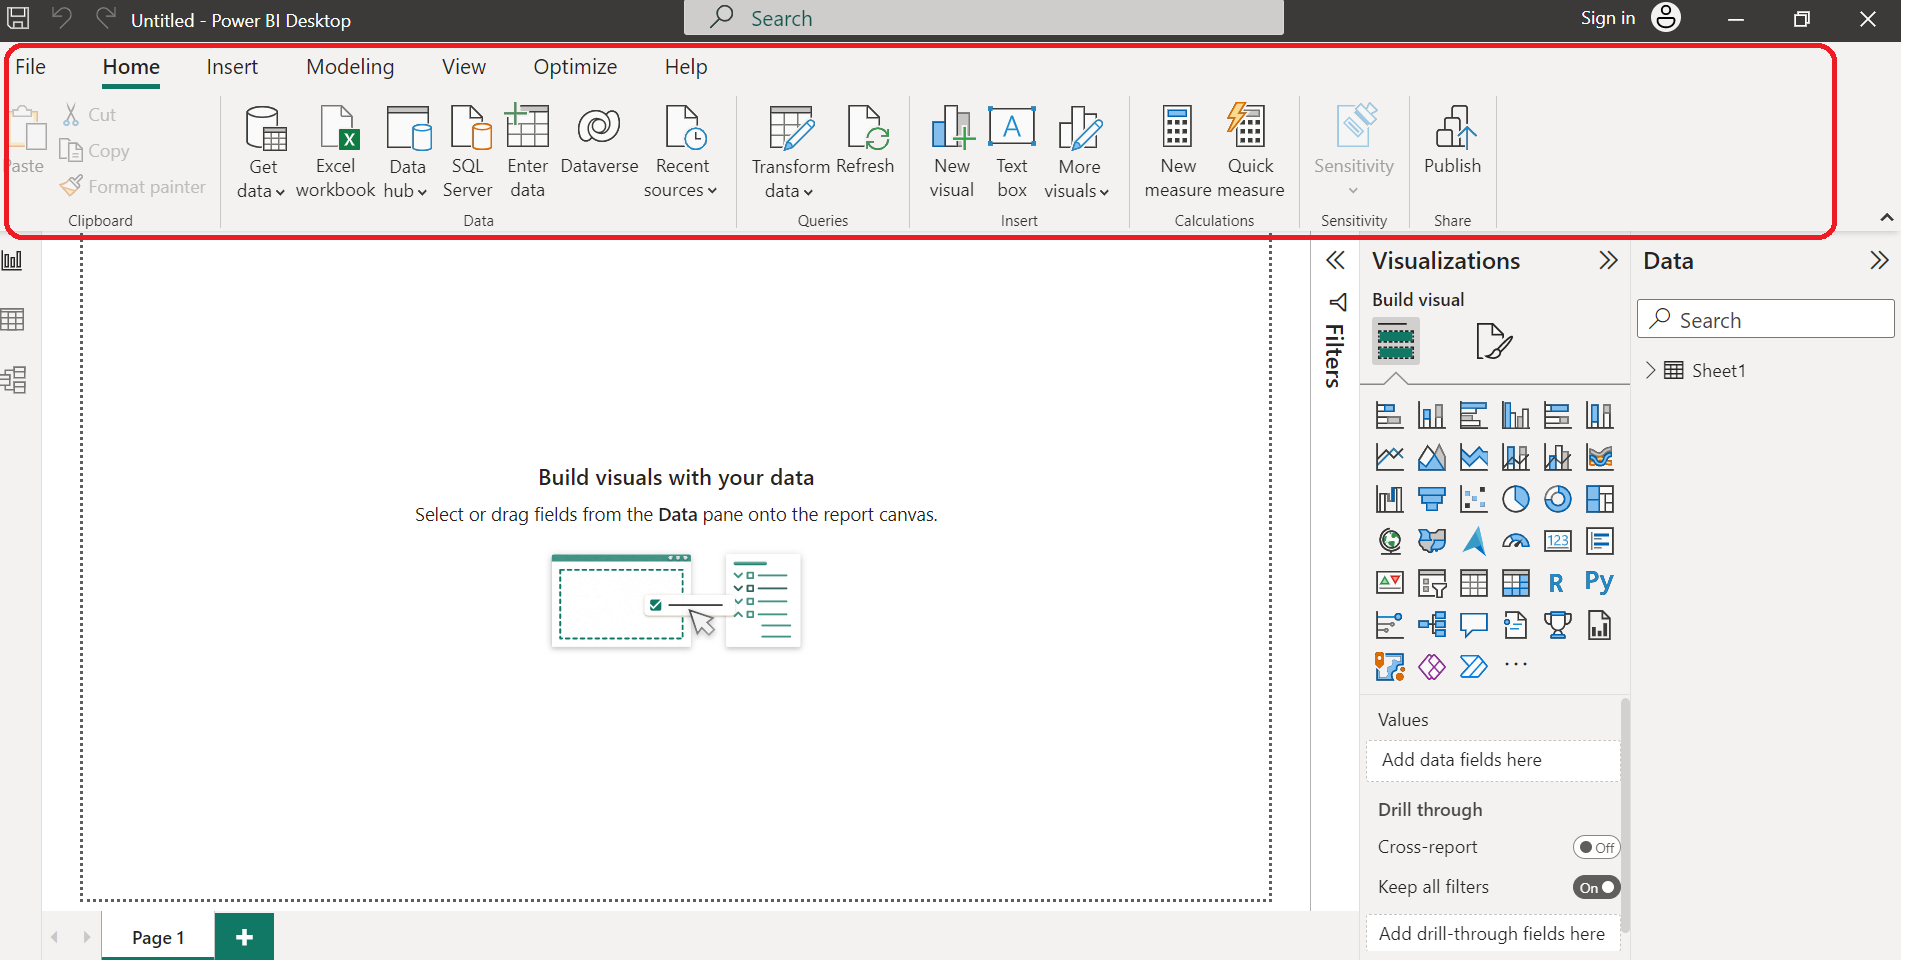Screen dimensions: 1920x960
Task: Select the Build visual icon
Action: [1395, 342]
